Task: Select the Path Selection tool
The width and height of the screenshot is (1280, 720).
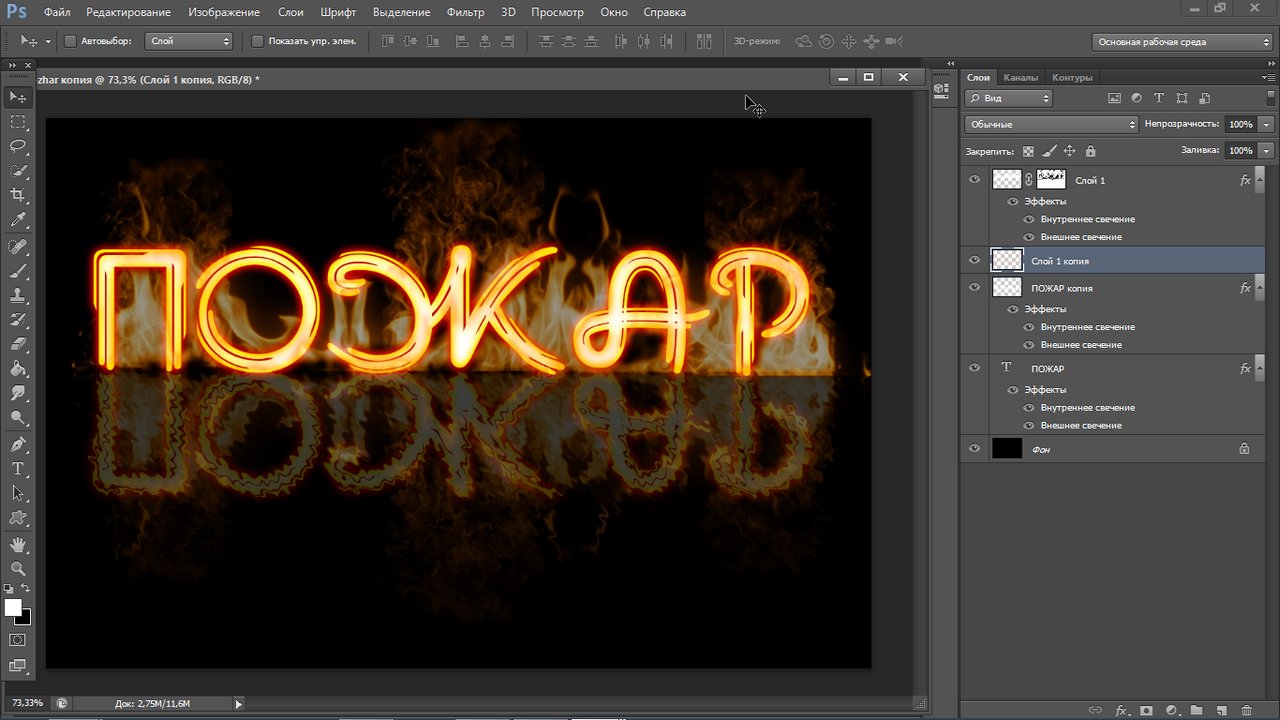Action: tap(18, 494)
